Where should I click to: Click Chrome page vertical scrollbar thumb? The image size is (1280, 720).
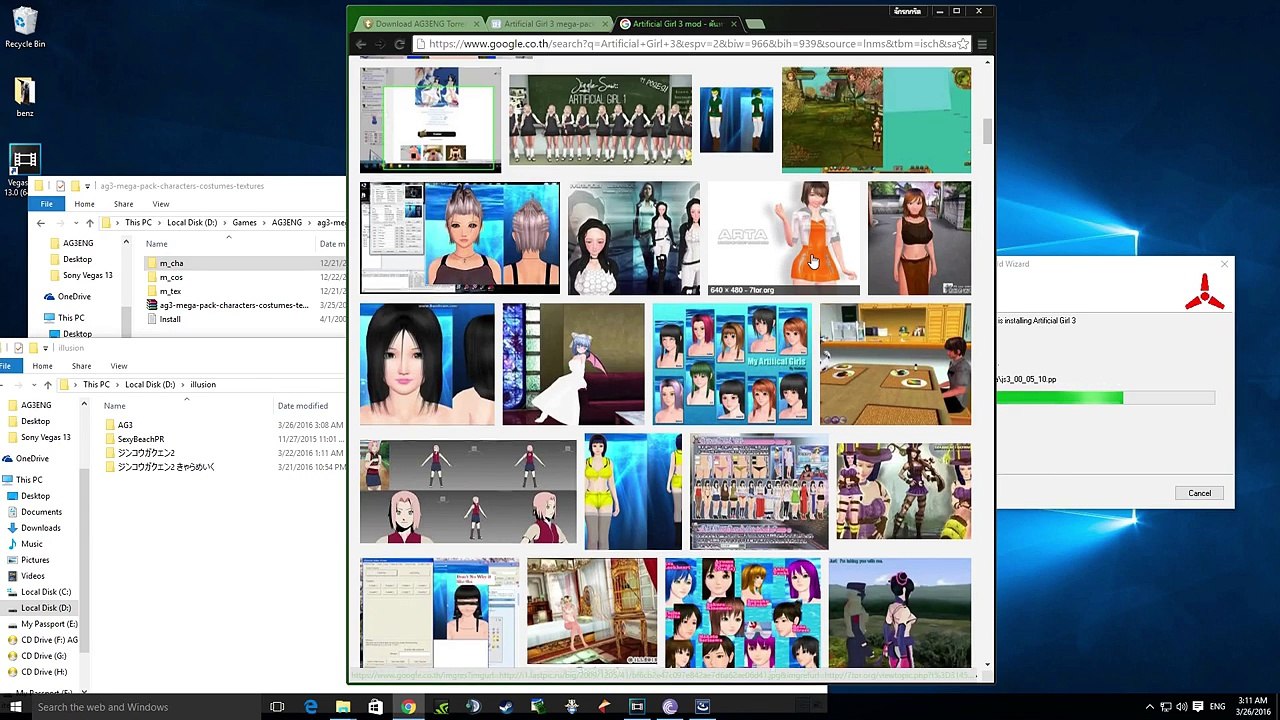987,131
